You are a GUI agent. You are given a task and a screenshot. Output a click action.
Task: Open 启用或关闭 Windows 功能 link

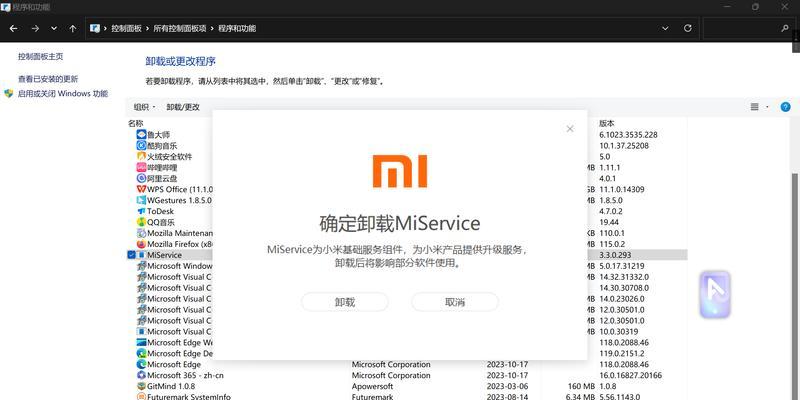coord(63,94)
